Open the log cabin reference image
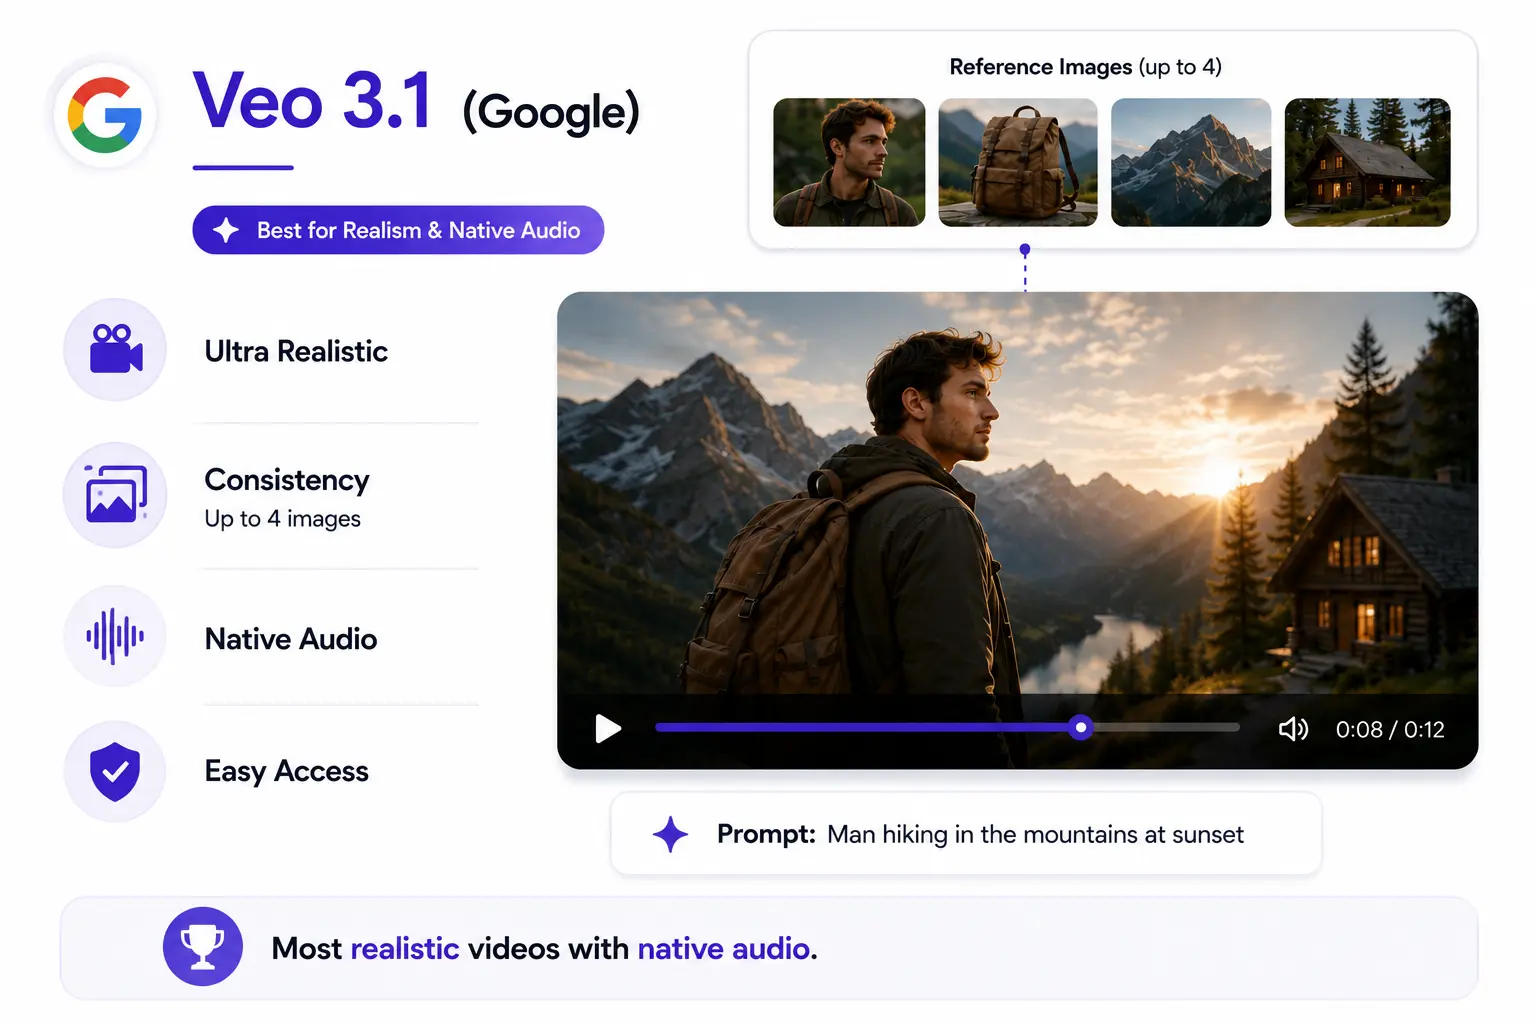Viewport: 1536px width, 1024px height. click(x=1367, y=162)
